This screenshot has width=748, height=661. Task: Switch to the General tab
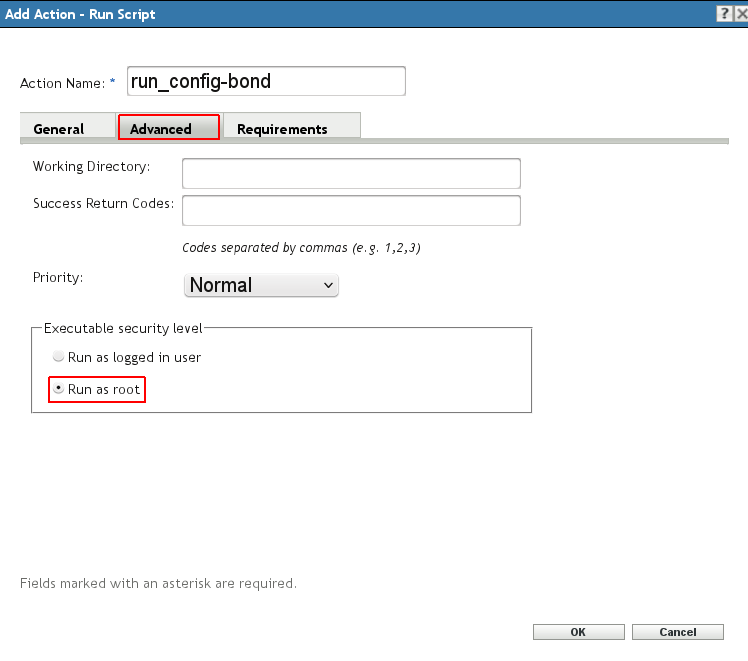click(x=59, y=129)
